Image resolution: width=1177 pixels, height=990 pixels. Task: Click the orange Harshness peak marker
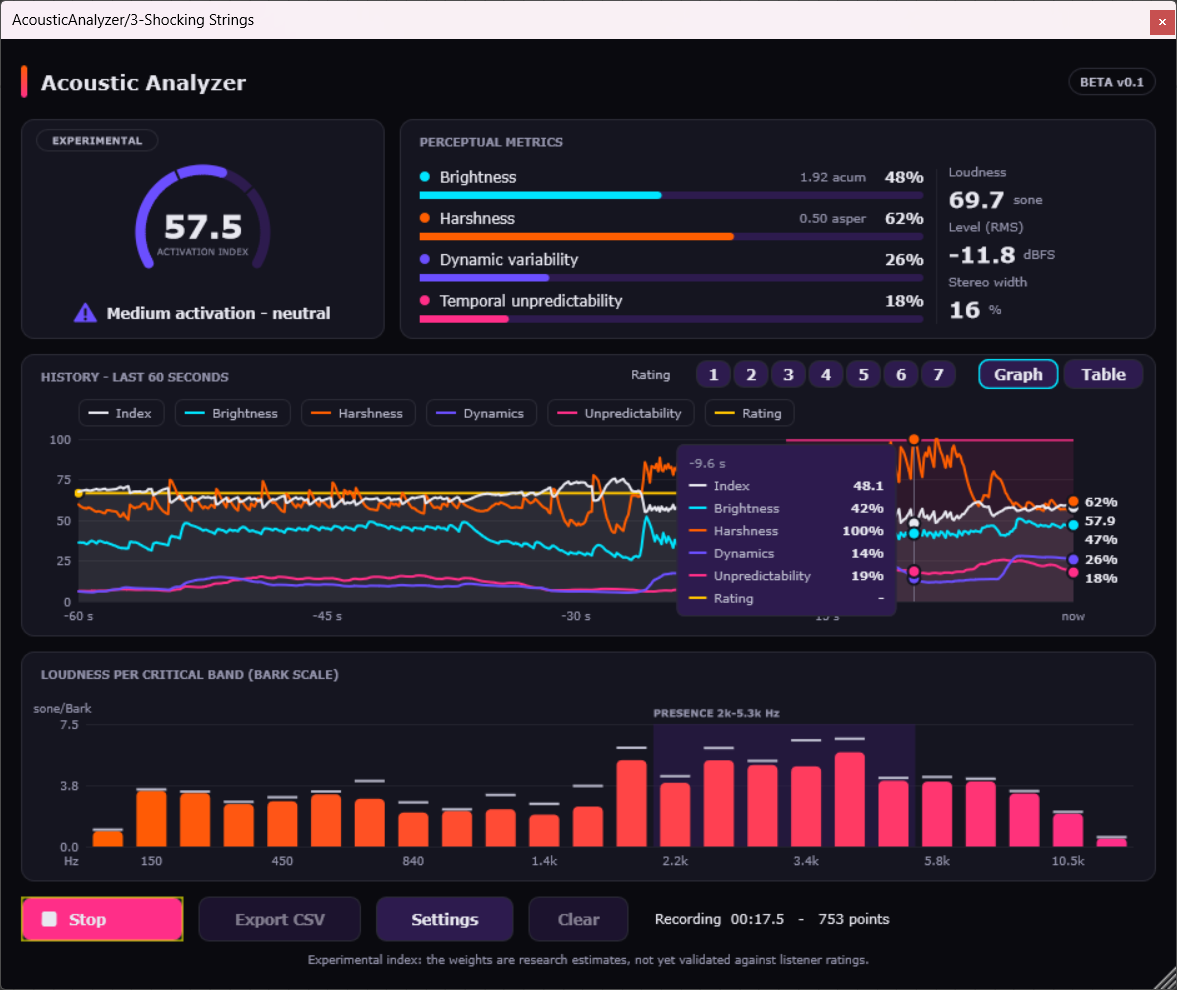[x=914, y=439]
